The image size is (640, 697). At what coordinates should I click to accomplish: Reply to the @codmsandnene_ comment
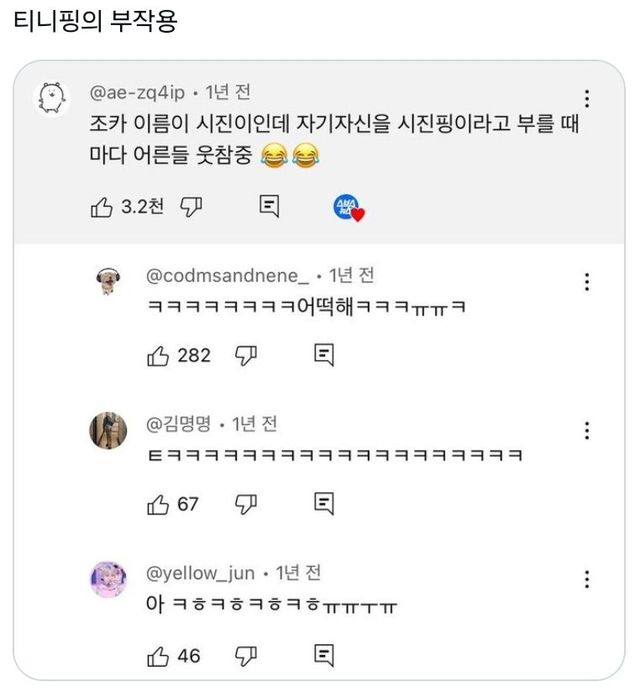click(324, 355)
